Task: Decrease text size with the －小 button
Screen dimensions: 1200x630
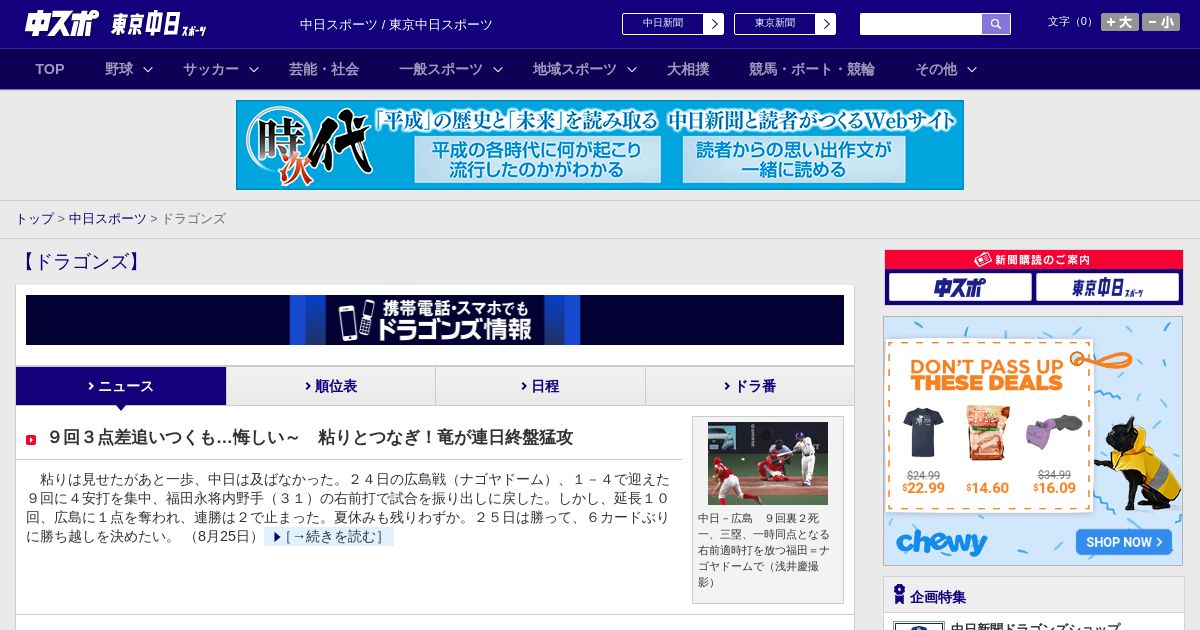Action: 1161,22
